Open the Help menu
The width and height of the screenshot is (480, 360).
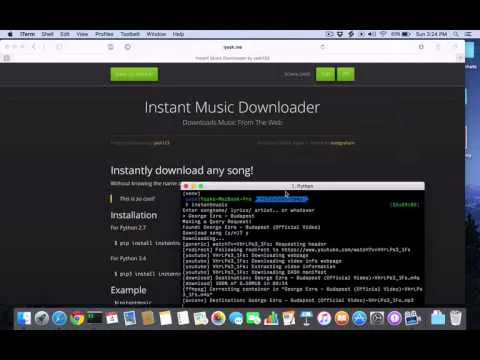178,34
